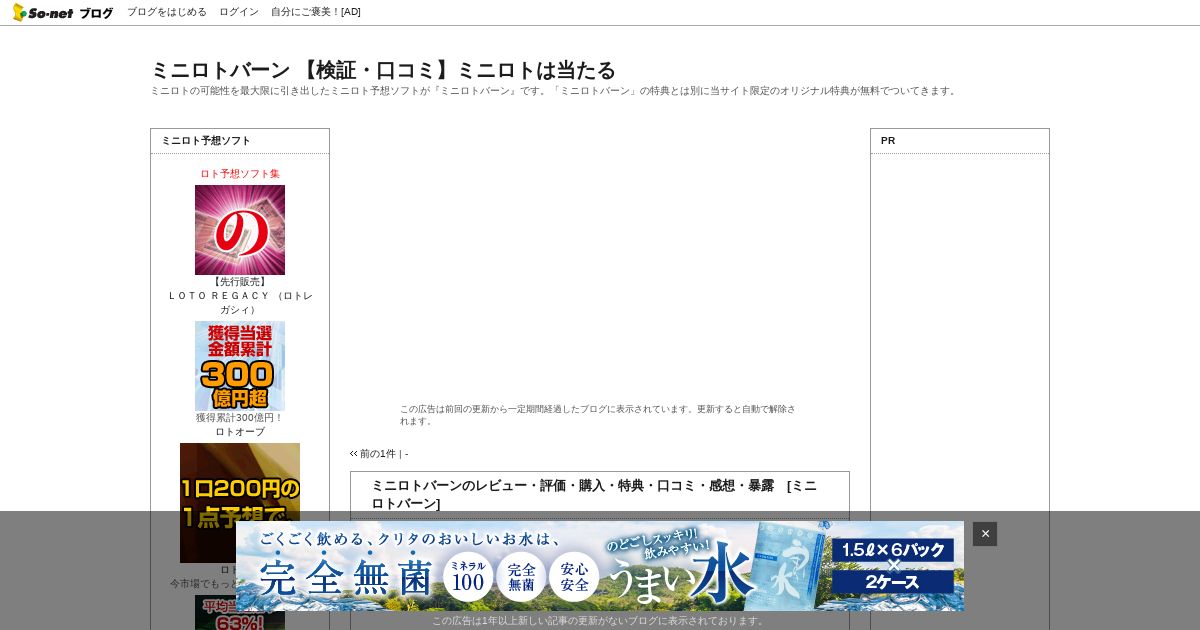The height and width of the screenshot is (630, 1200).
Task: Click the PR sidebar heading
Action: [888, 141]
